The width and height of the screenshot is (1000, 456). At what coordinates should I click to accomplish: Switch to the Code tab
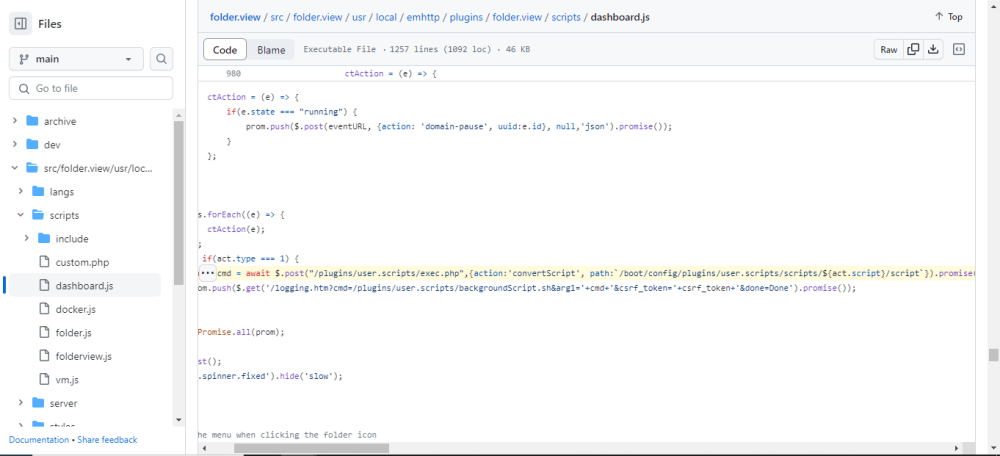225,50
